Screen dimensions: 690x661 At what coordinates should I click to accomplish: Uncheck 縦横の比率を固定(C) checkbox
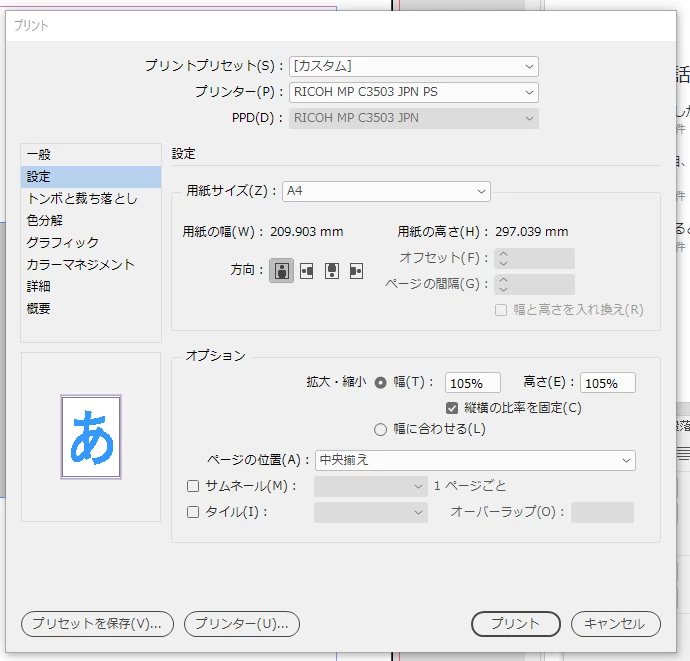pyautogui.click(x=452, y=408)
